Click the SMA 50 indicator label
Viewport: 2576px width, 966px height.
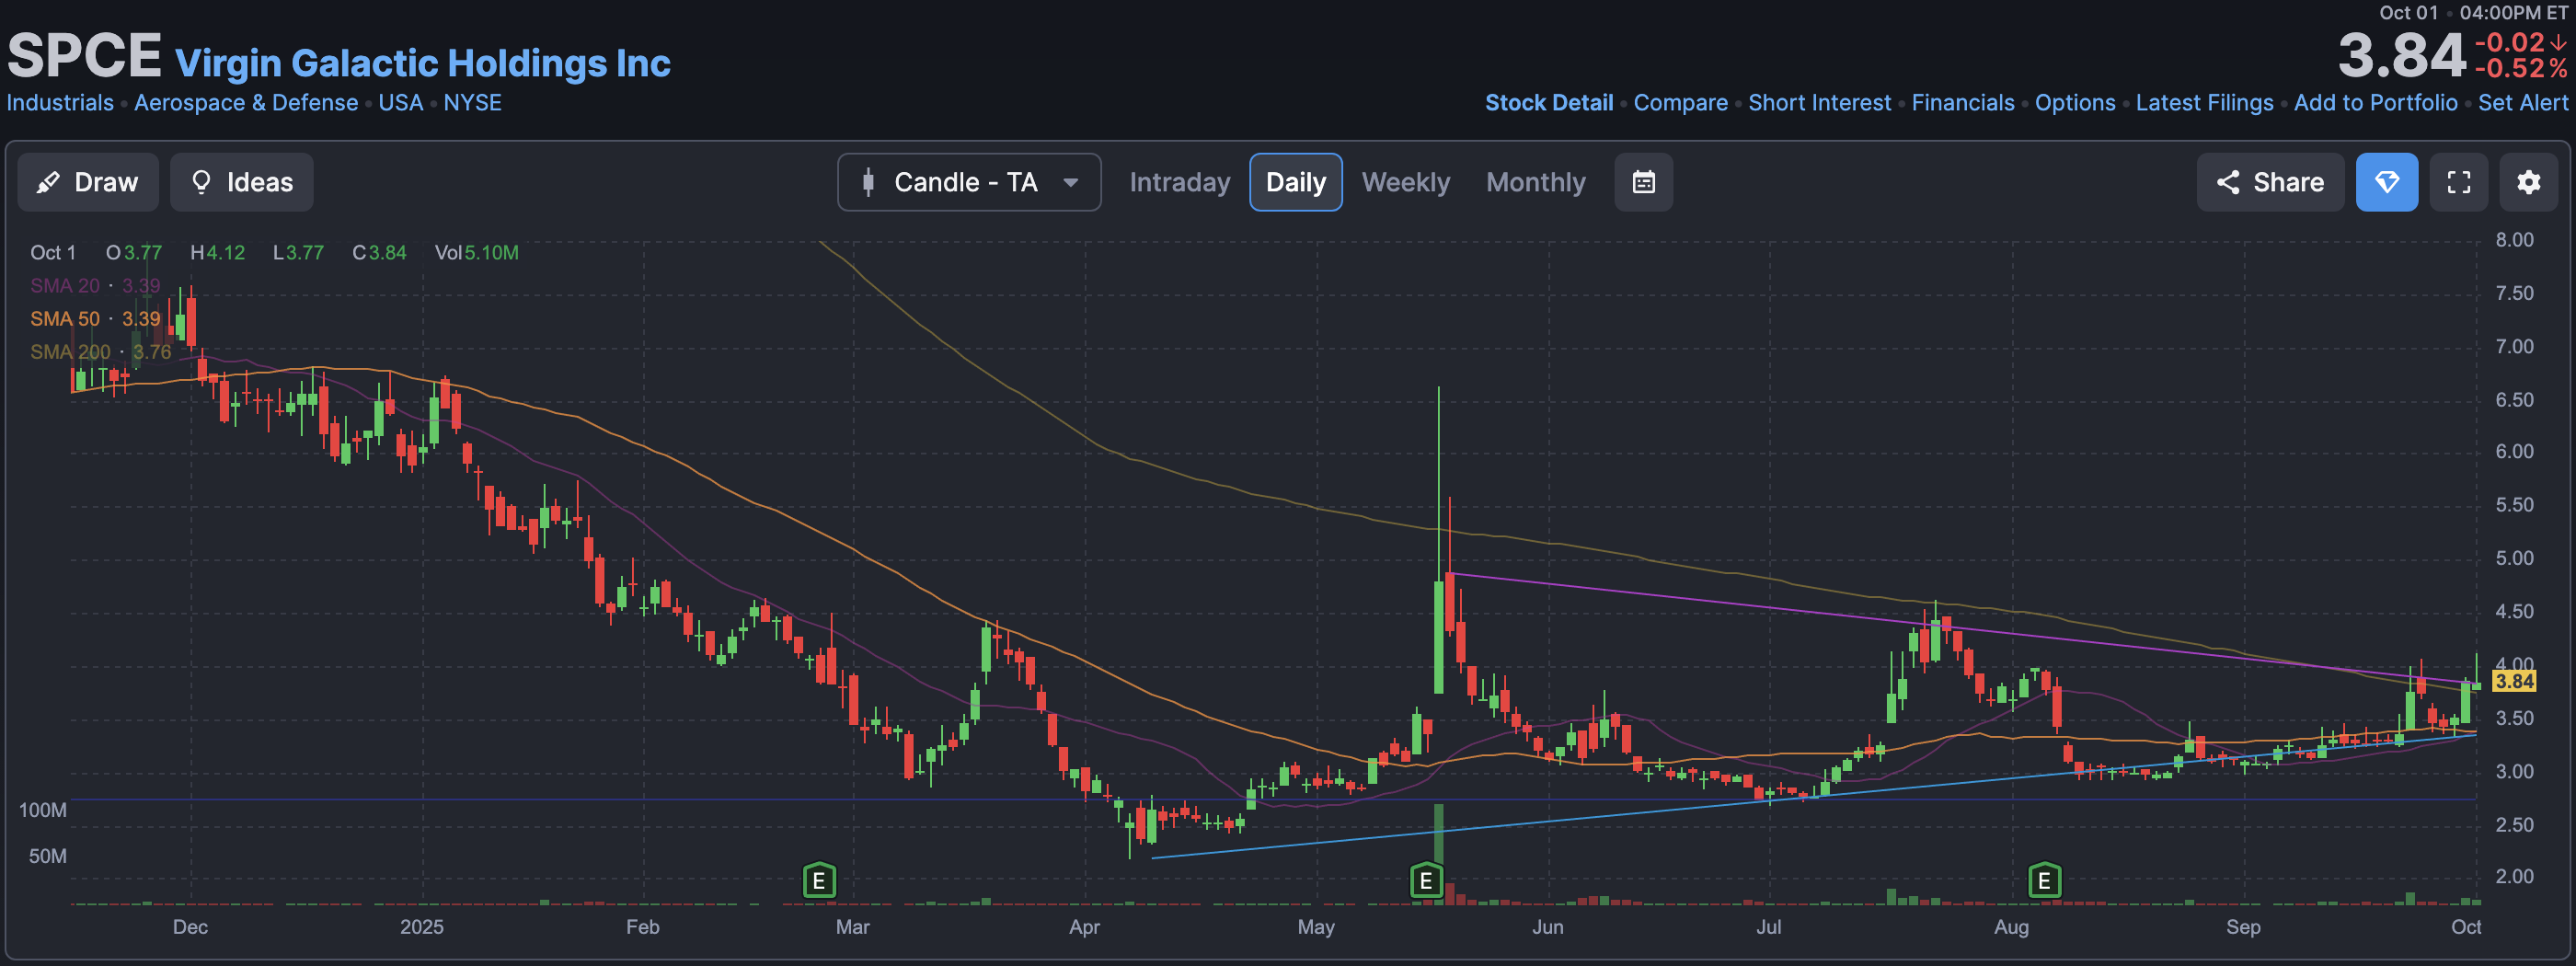tap(94, 319)
